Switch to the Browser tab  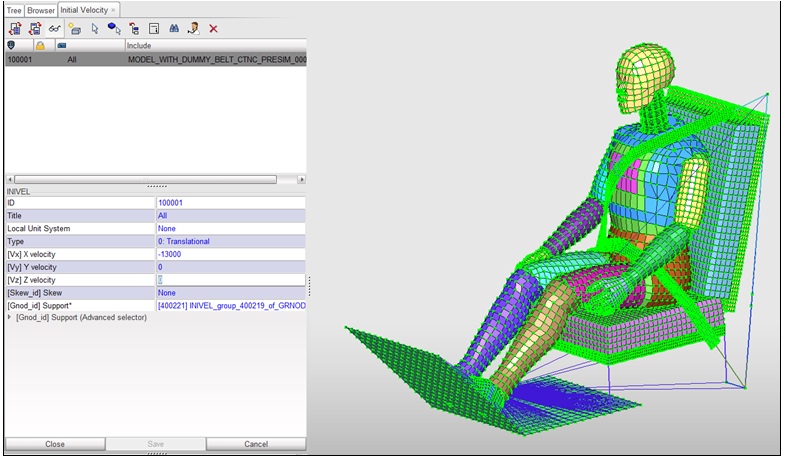pos(41,10)
